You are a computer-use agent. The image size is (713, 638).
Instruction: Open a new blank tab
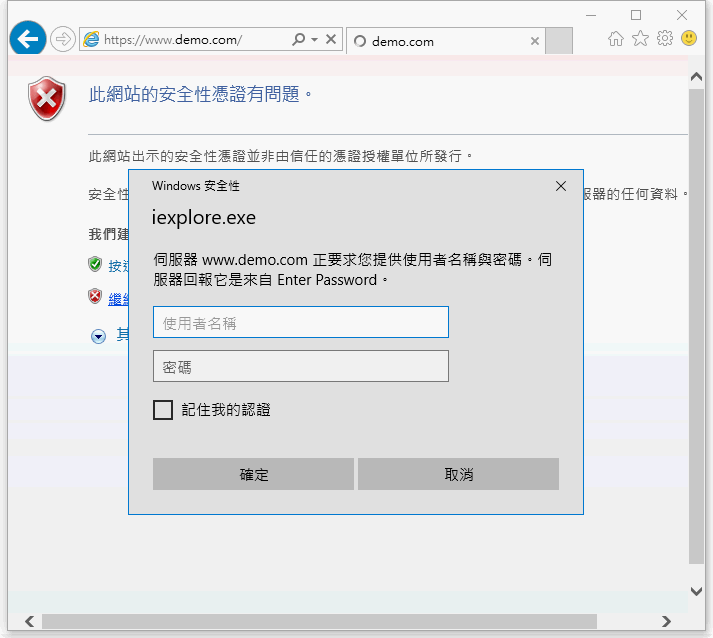click(x=558, y=41)
